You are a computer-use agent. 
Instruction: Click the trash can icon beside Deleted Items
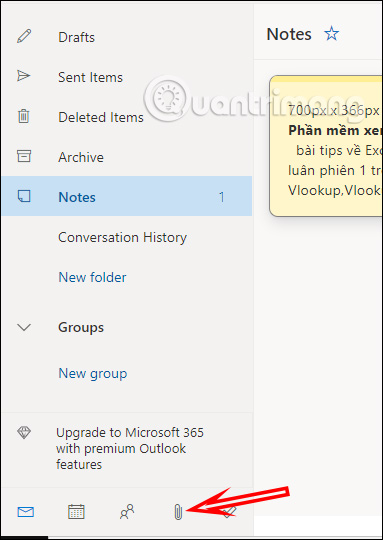[24, 116]
